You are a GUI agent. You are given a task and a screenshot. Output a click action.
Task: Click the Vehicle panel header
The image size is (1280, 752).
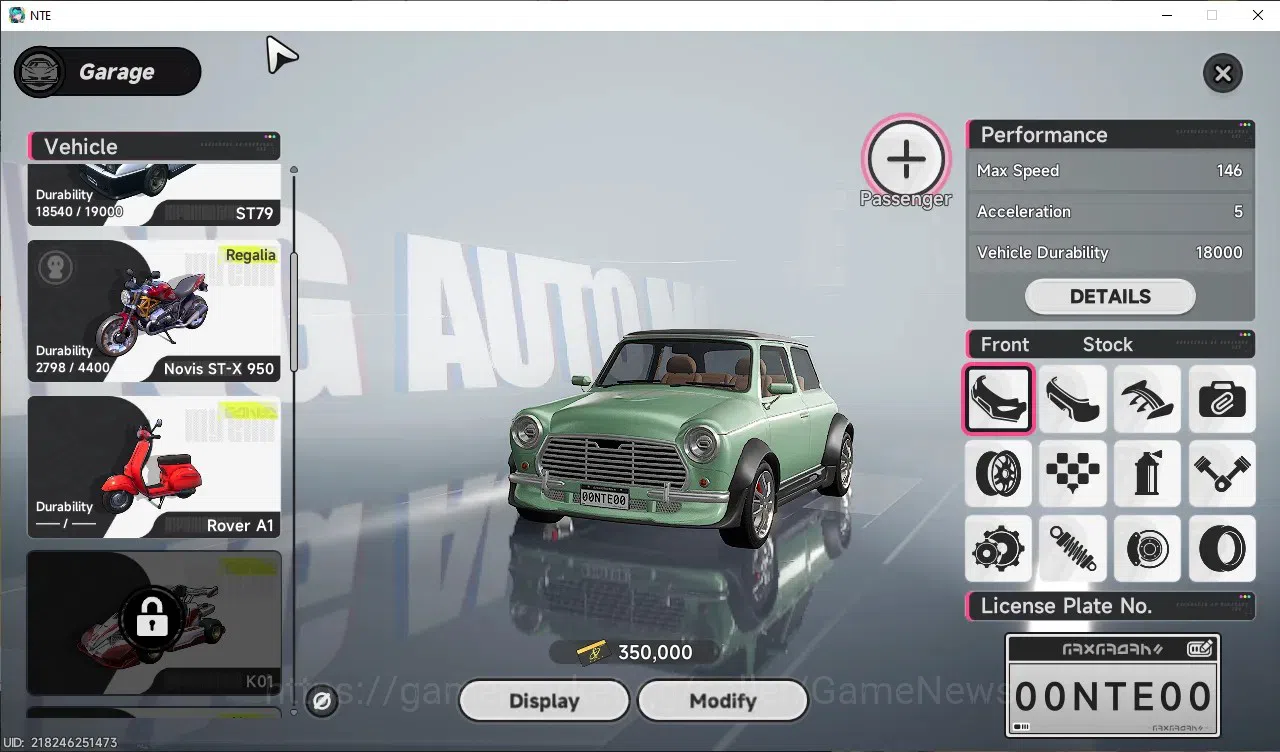click(x=154, y=147)
